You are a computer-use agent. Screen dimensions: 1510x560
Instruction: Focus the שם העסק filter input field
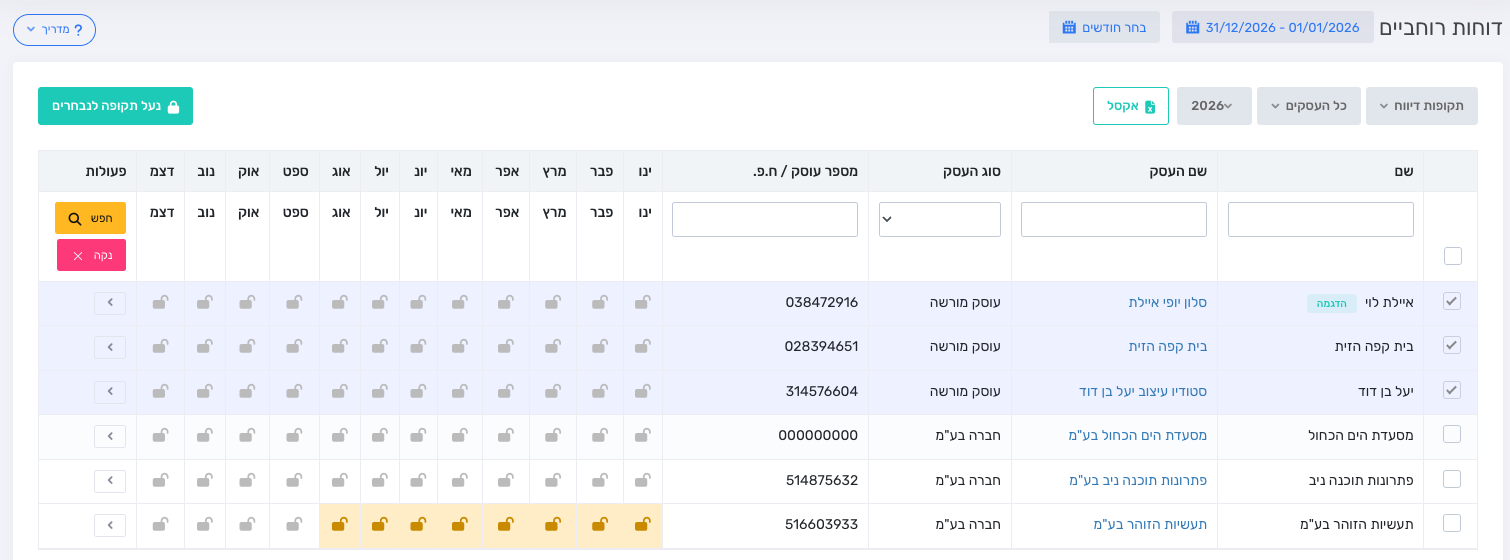1114,220
